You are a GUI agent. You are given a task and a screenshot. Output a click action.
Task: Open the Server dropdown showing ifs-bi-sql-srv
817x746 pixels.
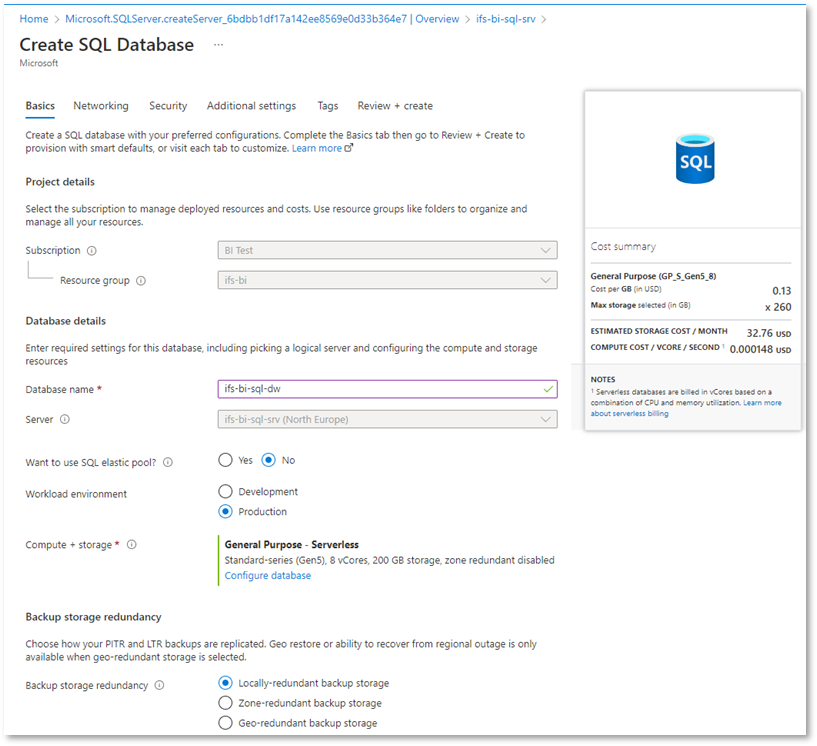[x=387, y=419]
